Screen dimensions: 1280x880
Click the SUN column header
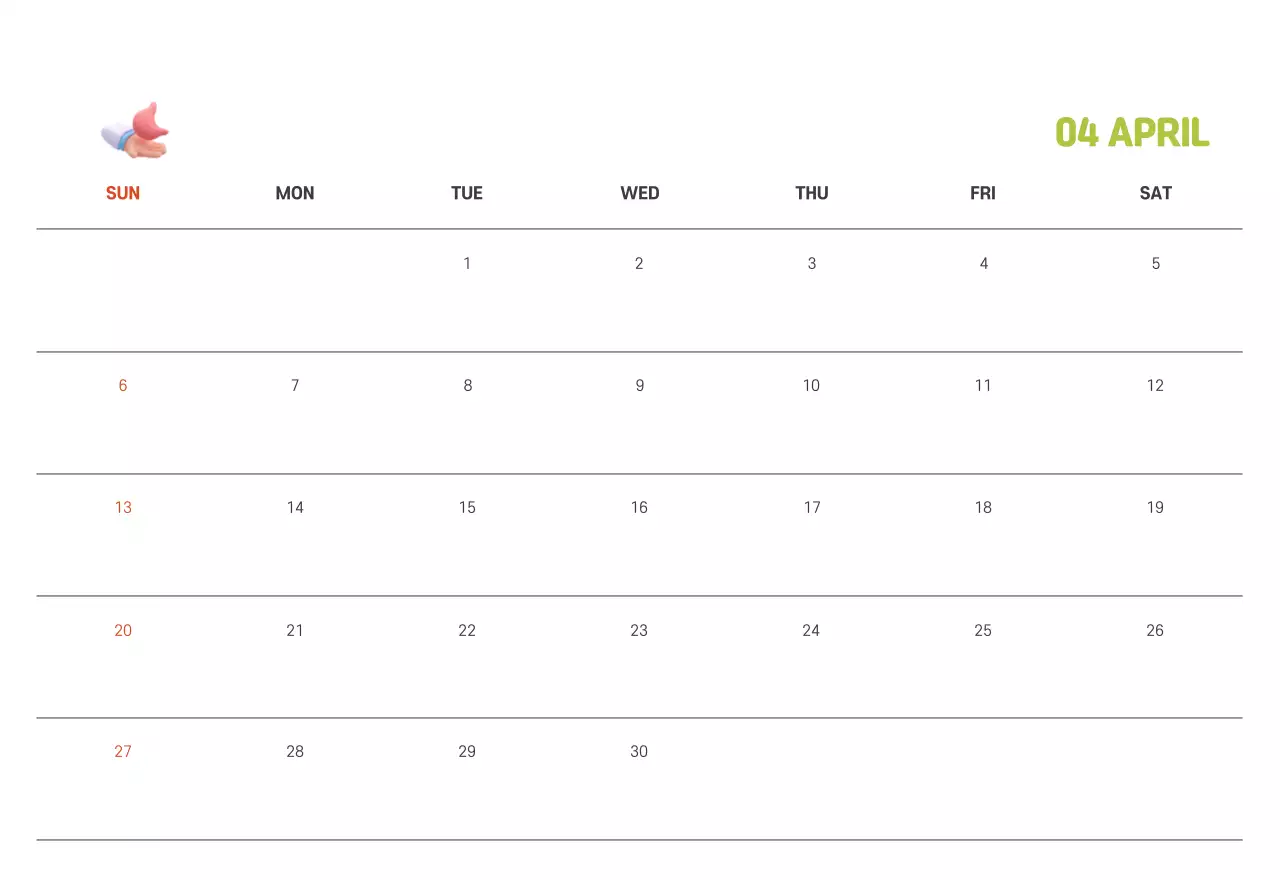click(x=123, y=193)
